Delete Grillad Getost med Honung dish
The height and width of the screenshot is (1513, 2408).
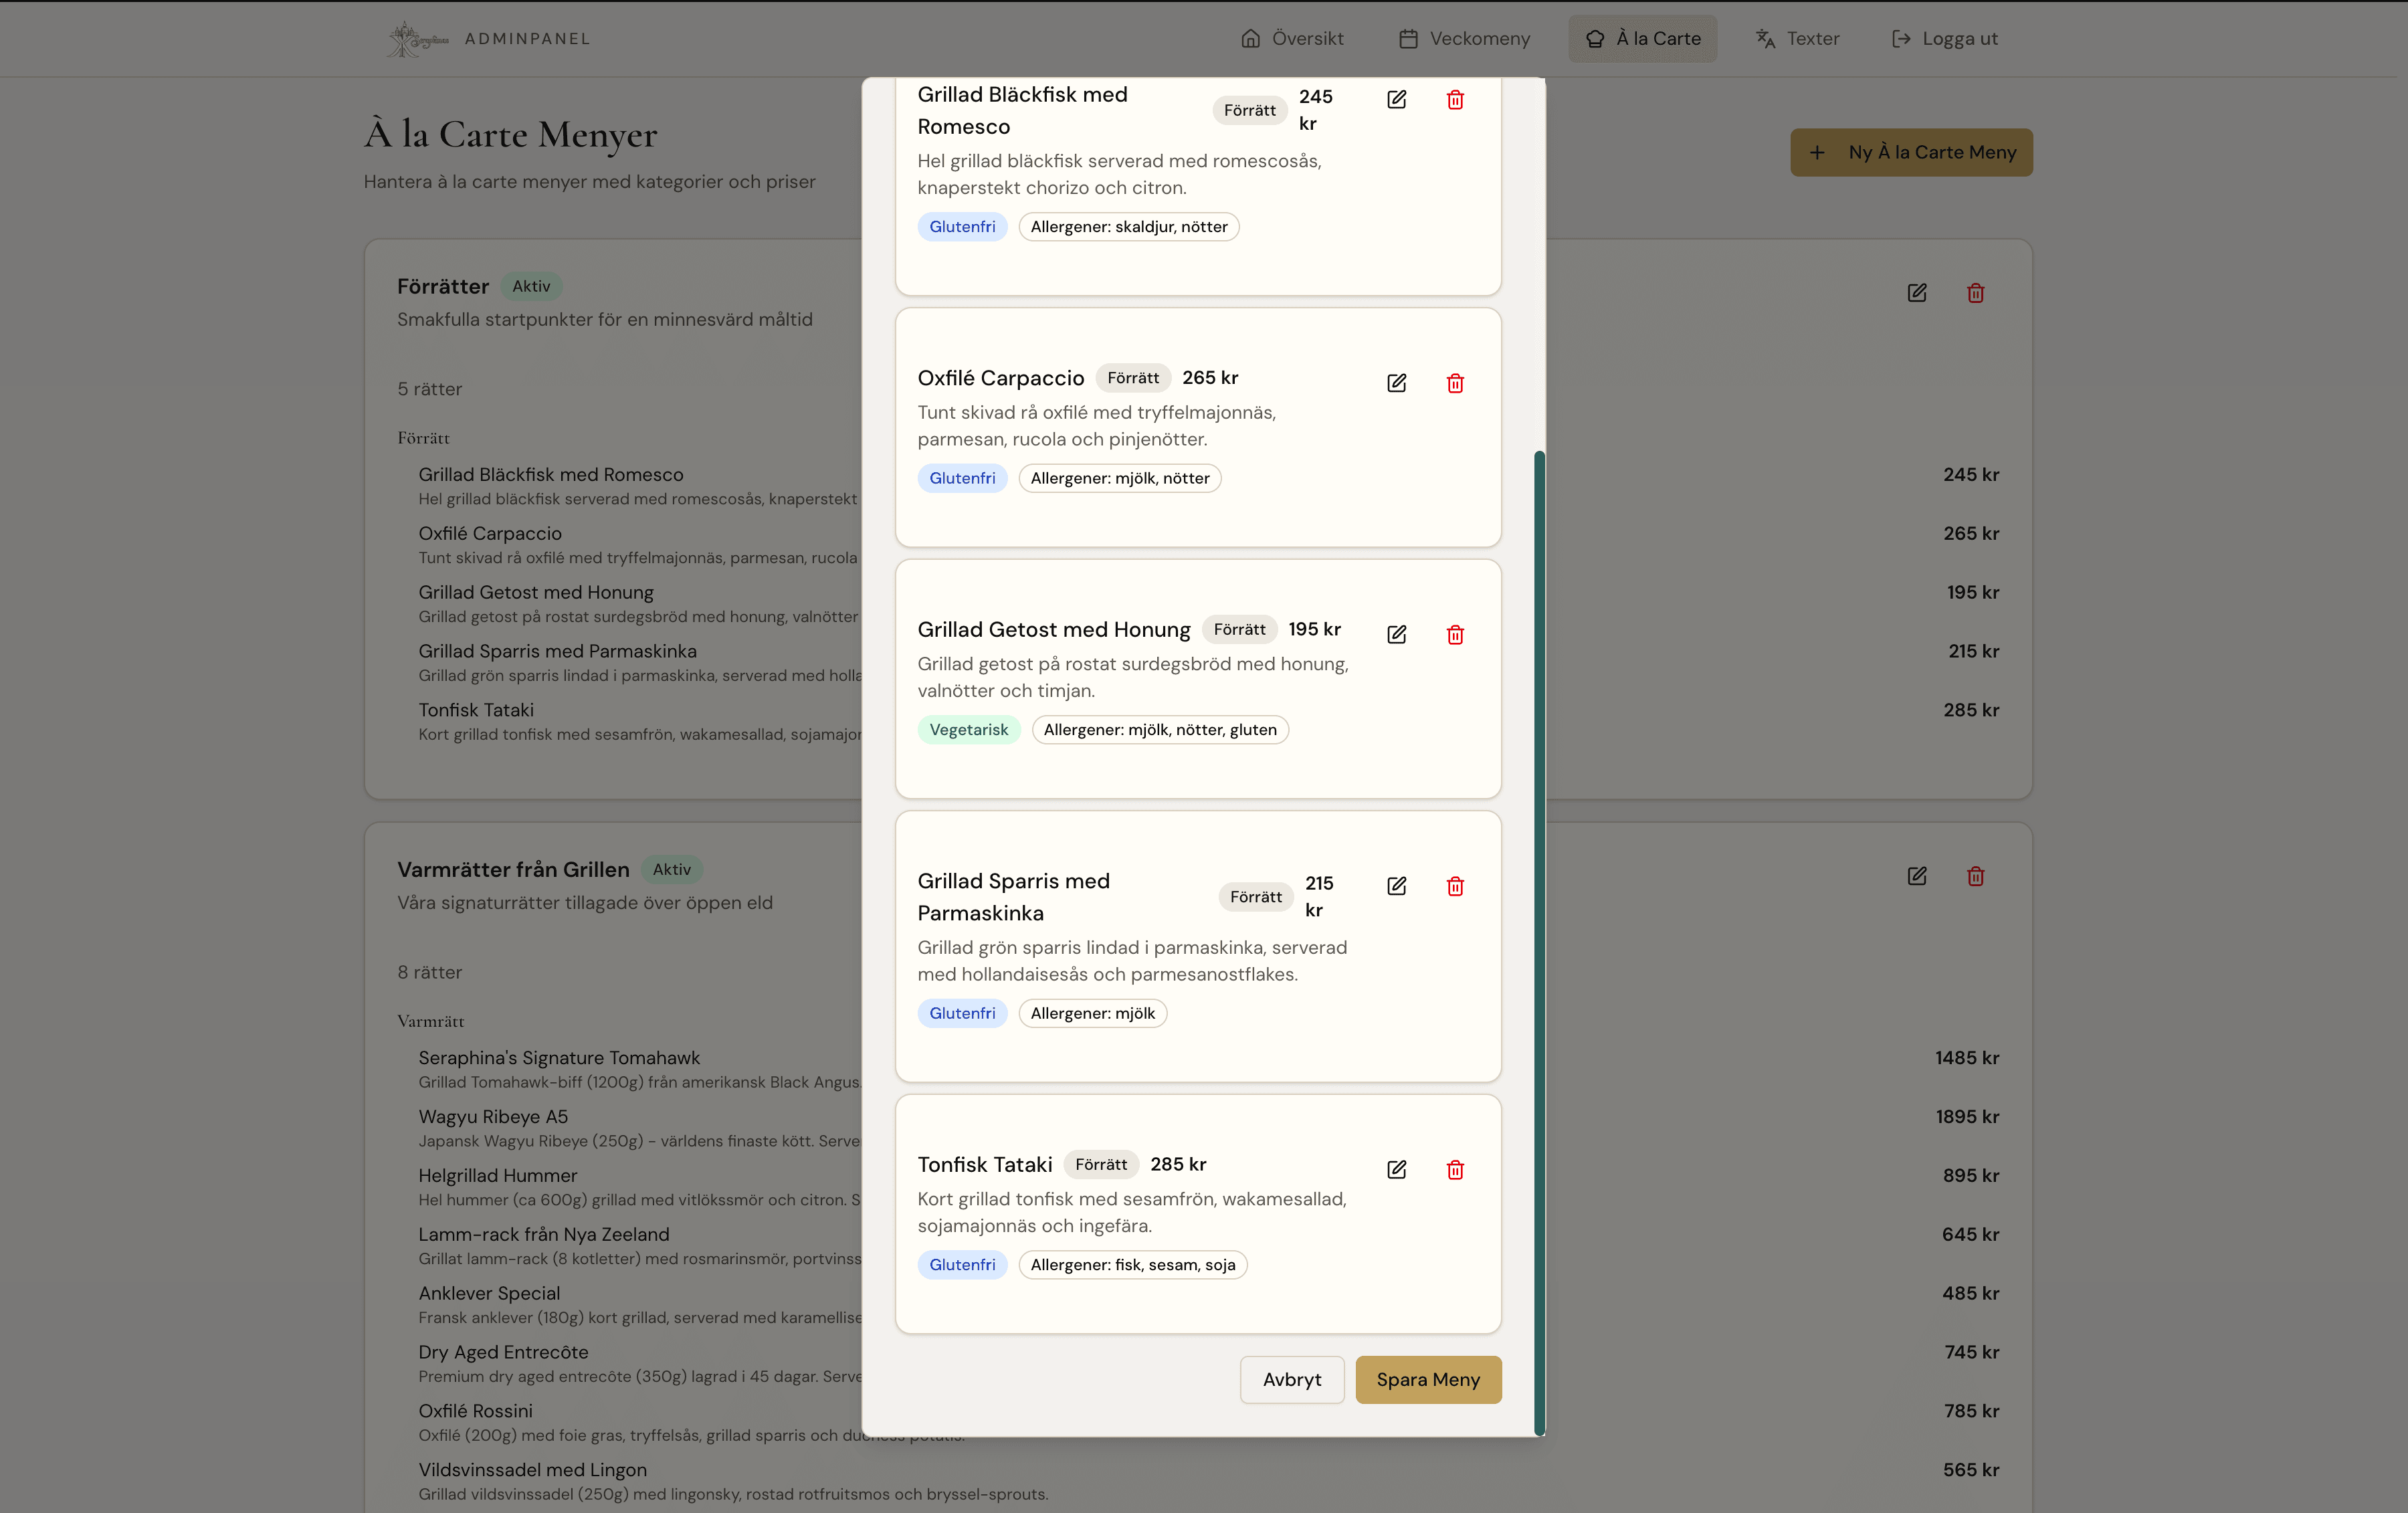1455,634
